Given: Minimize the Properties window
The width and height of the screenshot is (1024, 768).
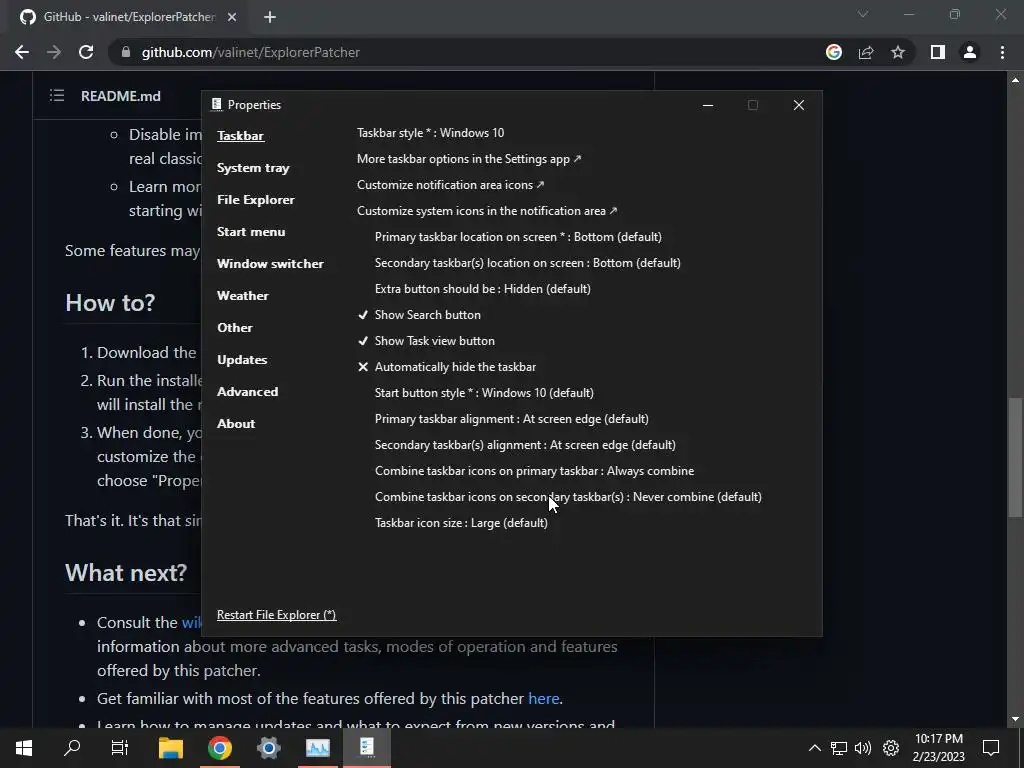Looking at the screenshot, I should pos(708,105).
